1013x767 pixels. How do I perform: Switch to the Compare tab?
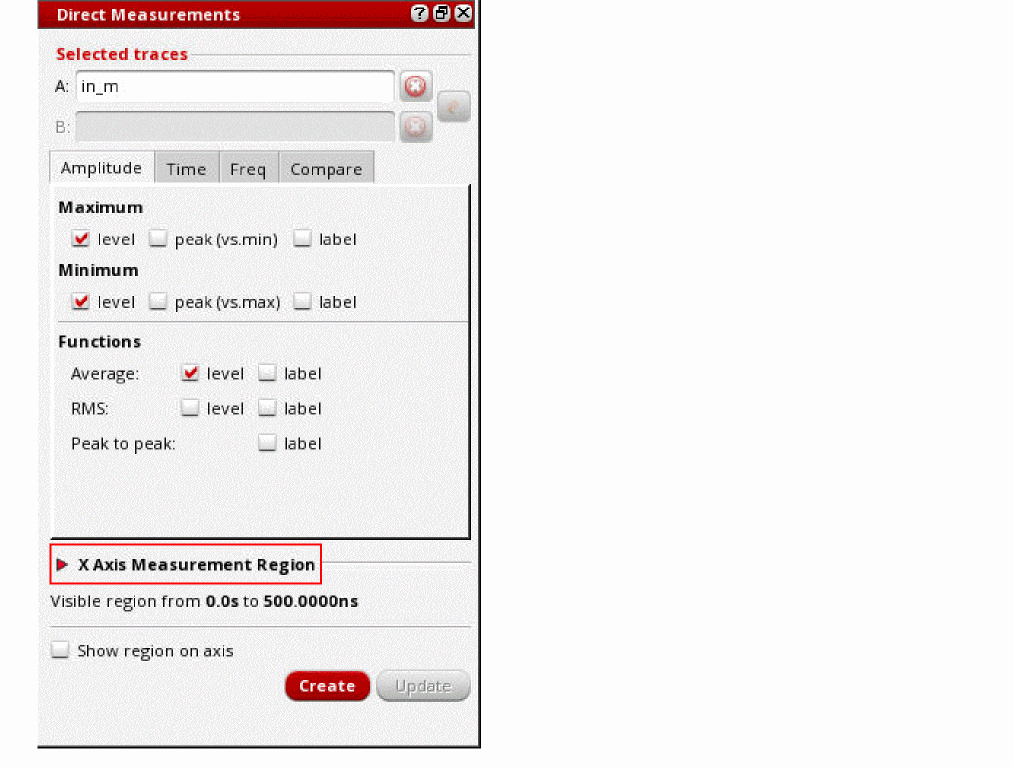click(x=326, y=169)
